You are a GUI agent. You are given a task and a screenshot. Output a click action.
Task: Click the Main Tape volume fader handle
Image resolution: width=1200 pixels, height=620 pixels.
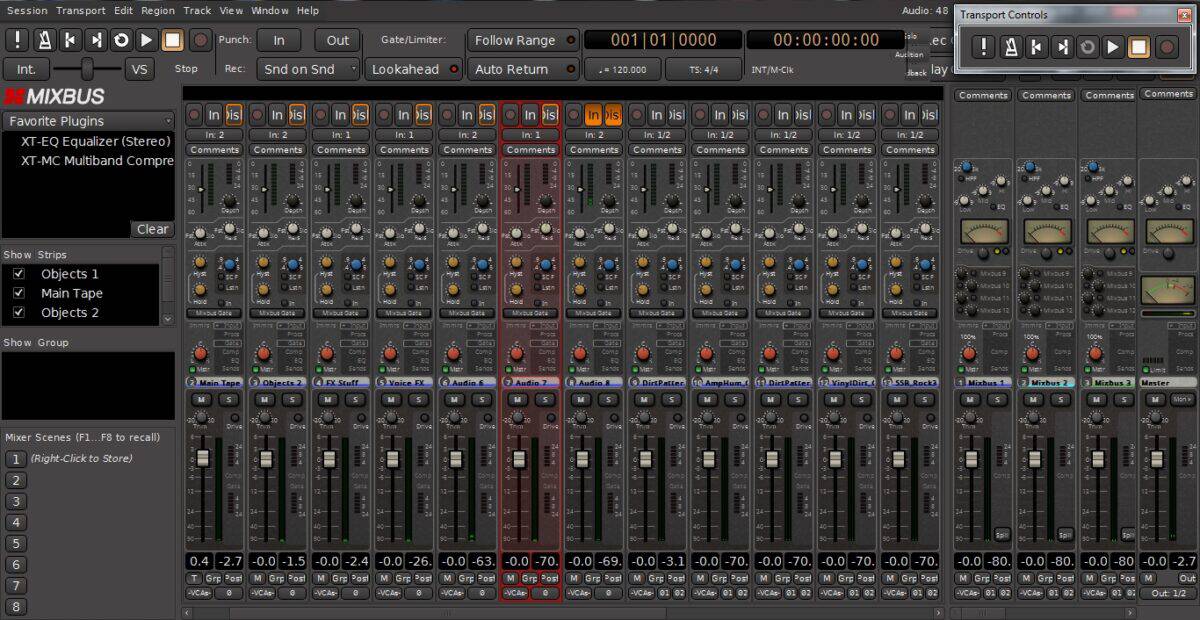(202, 458)
